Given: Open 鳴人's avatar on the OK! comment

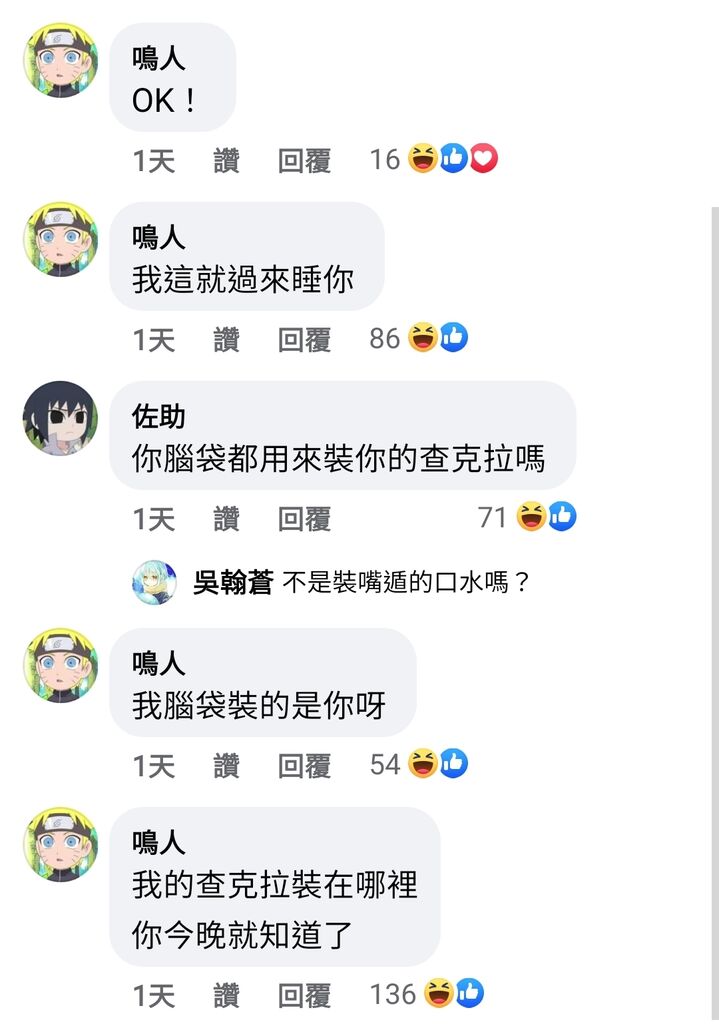Looking at the screenshot, I should click(61, 60).
